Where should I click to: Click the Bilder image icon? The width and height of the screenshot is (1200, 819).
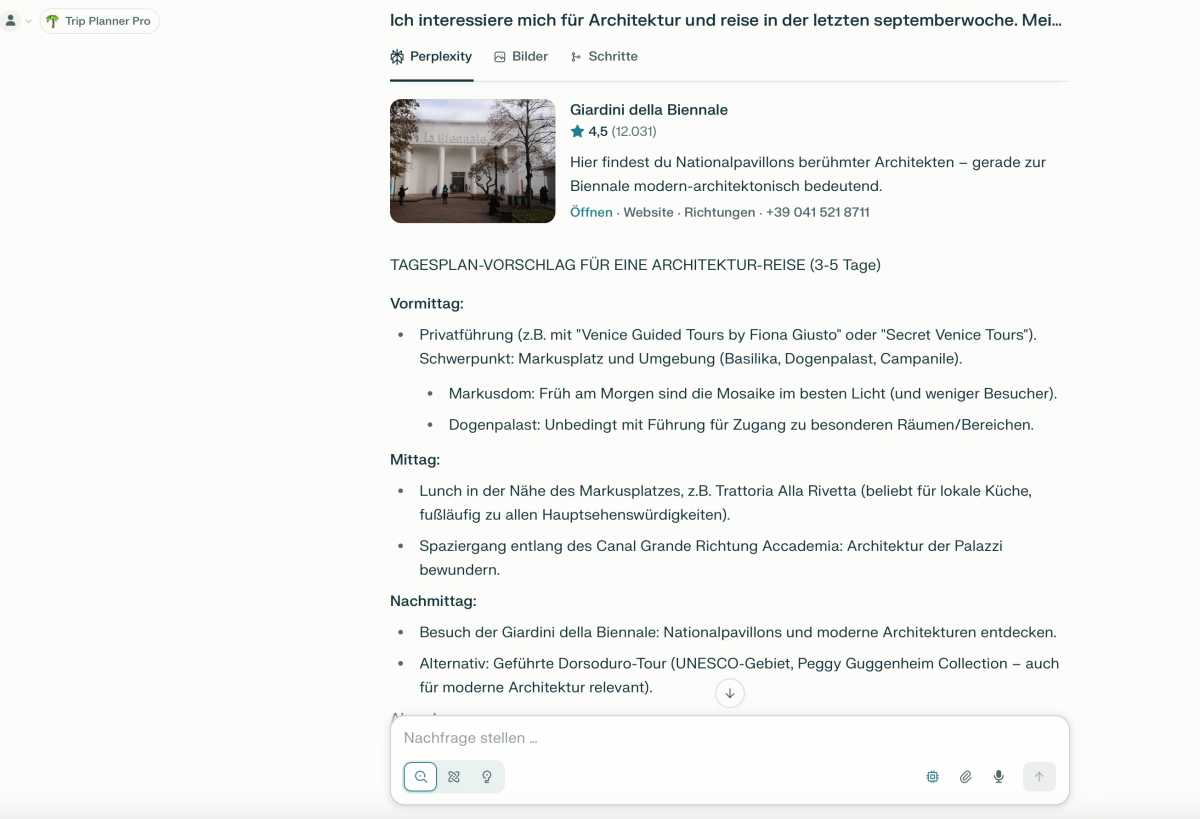pos(500,57)
